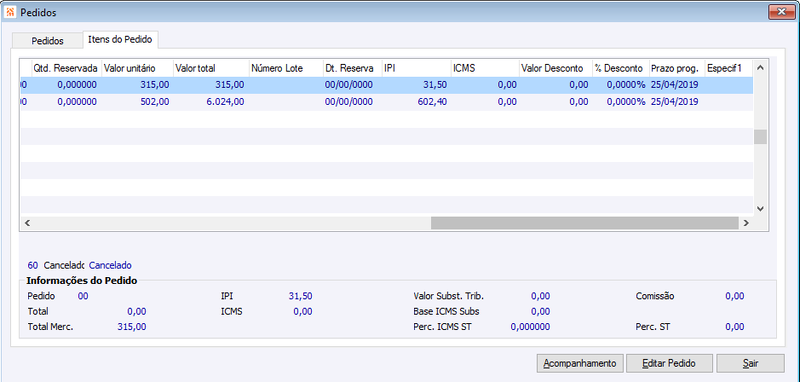Click the Total Merc. value 315,00

(132, 327)
